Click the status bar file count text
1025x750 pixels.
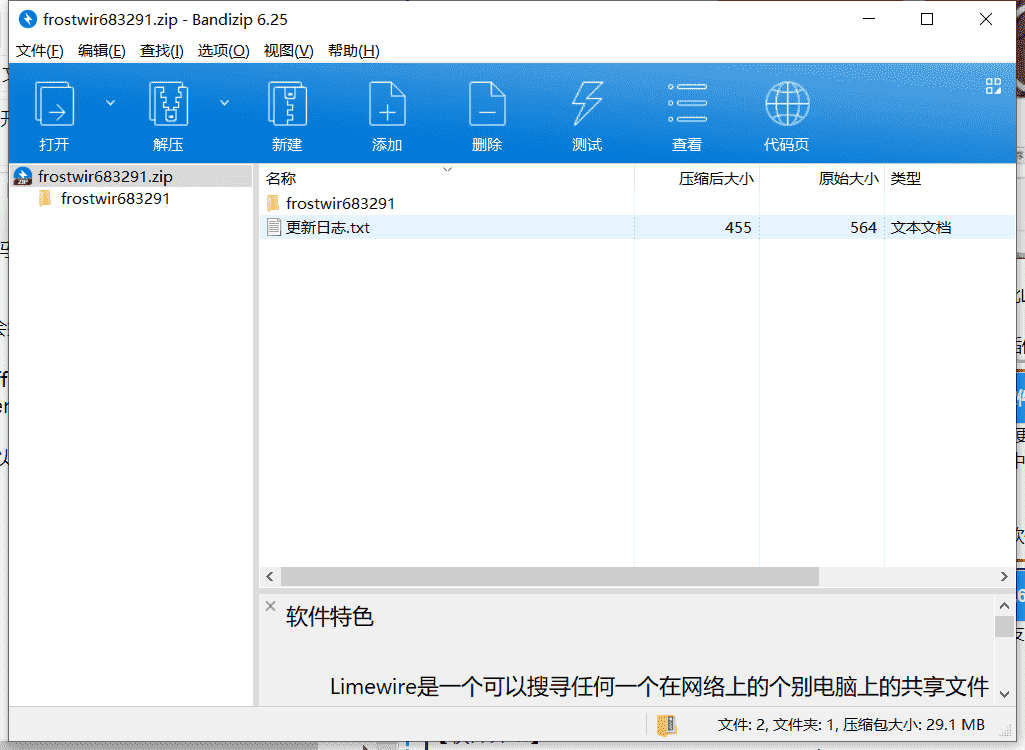[851, 724]
